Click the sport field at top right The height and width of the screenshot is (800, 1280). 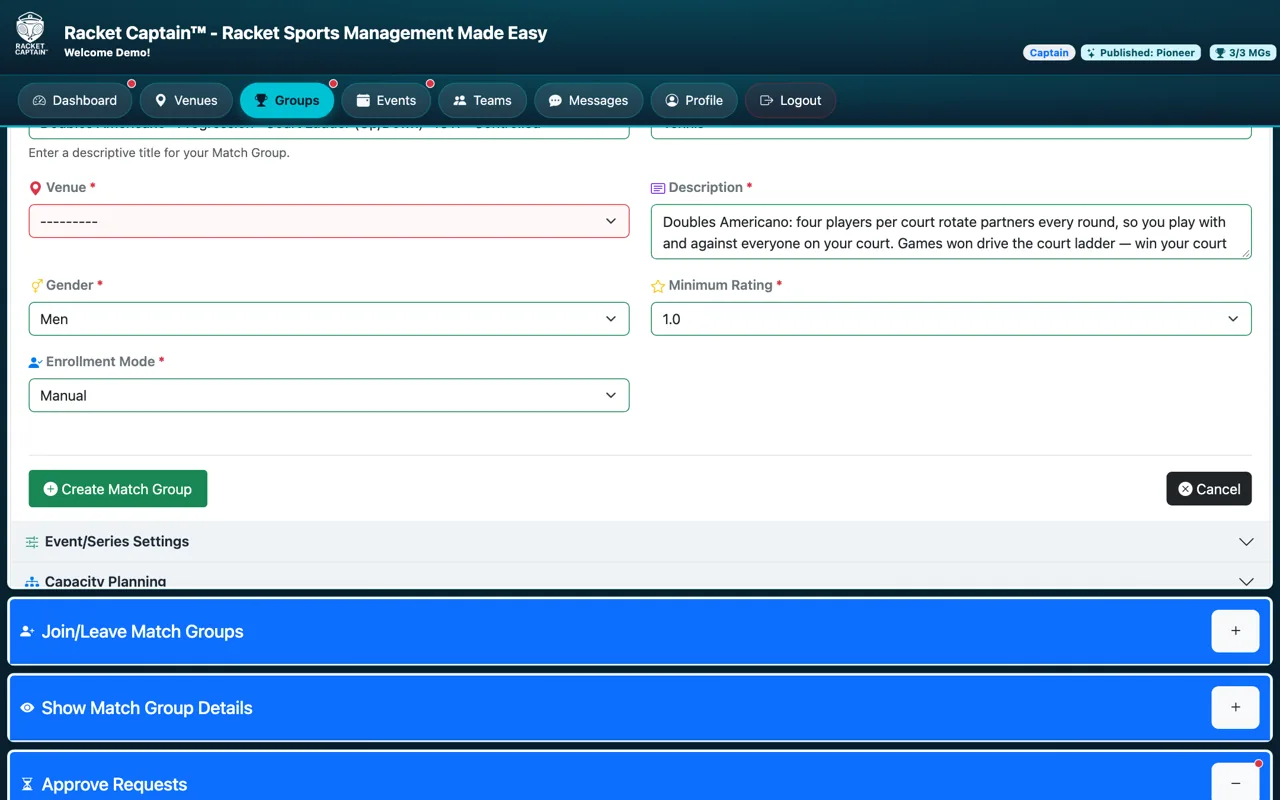coord(951,131)
